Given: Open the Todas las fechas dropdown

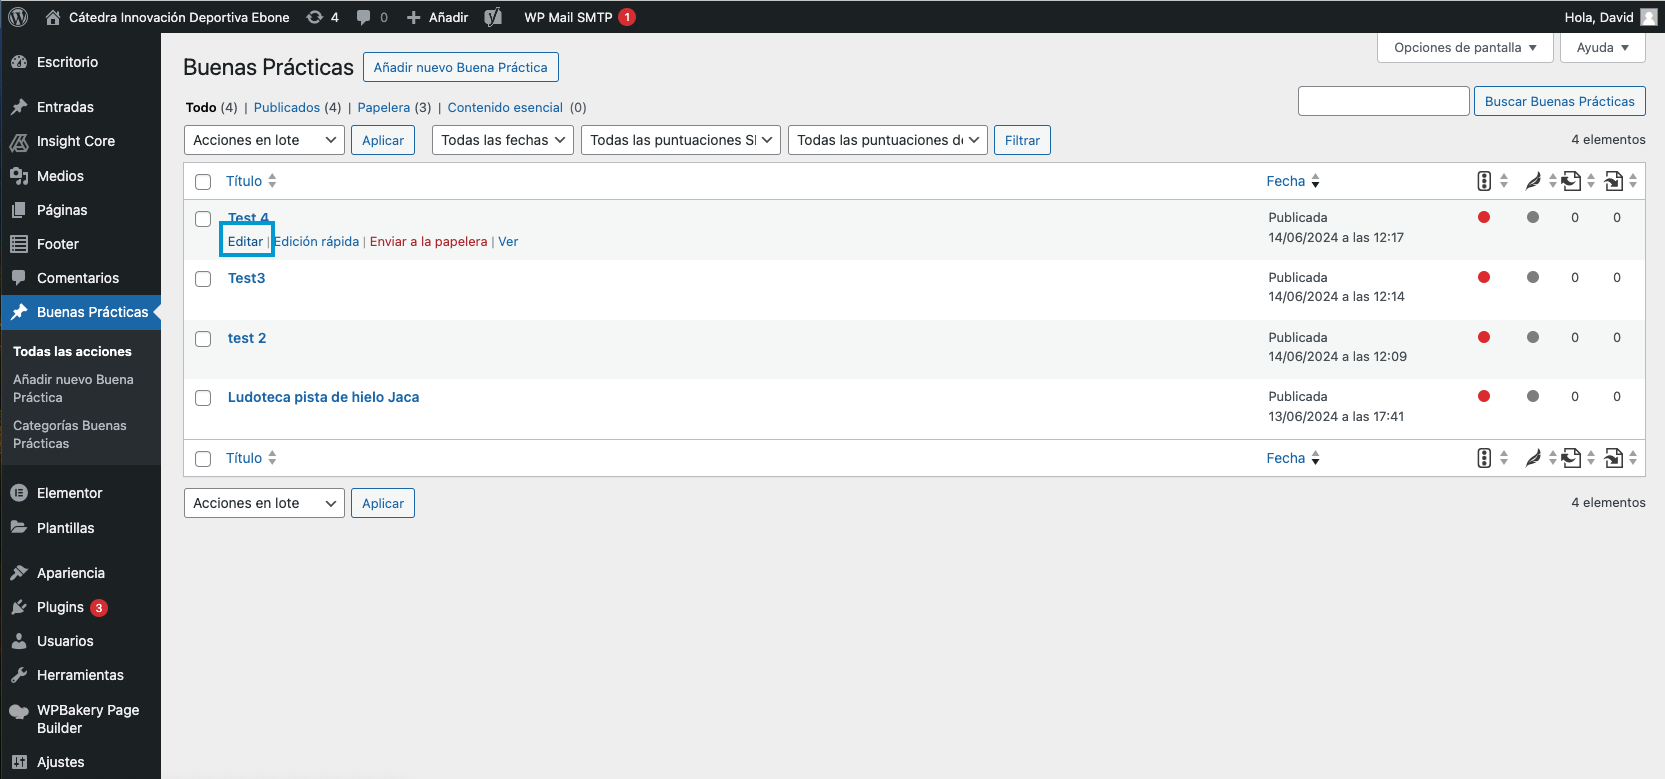Looking at the screenshot, I should pos(503,140).
